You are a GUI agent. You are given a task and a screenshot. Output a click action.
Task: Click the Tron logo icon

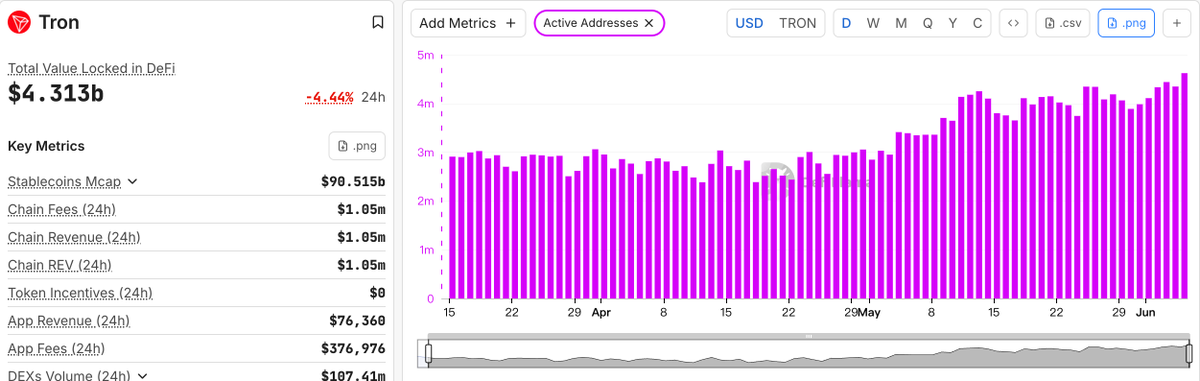coord(19,22)
